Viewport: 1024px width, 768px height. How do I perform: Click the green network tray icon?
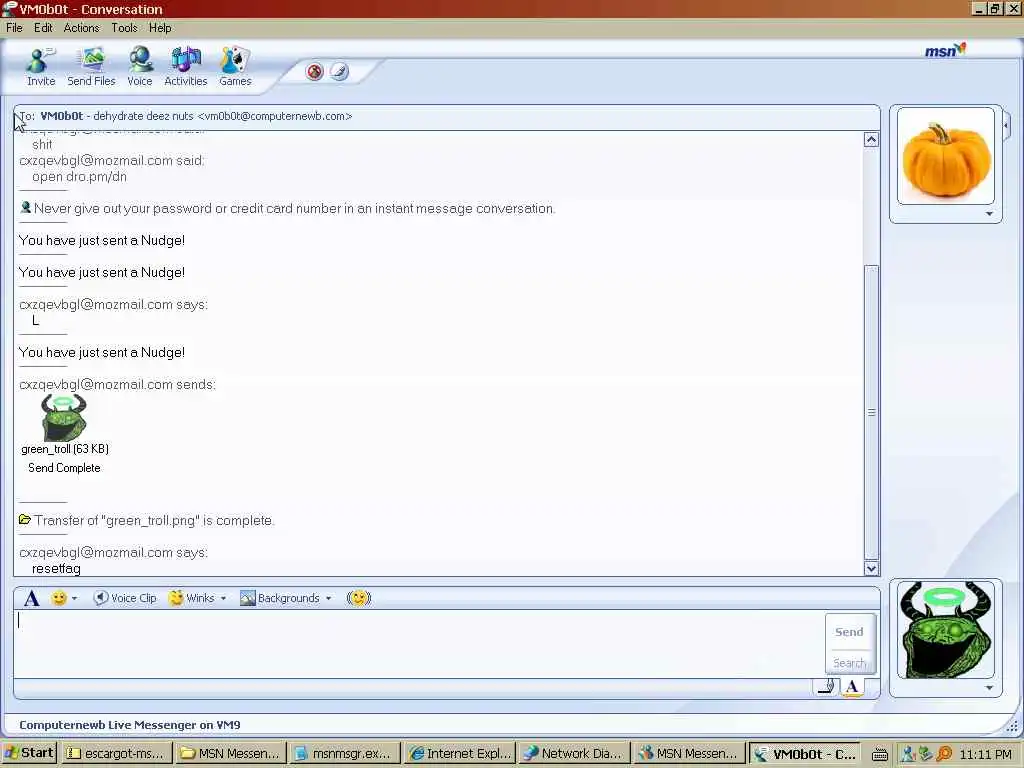click(925, 754)
